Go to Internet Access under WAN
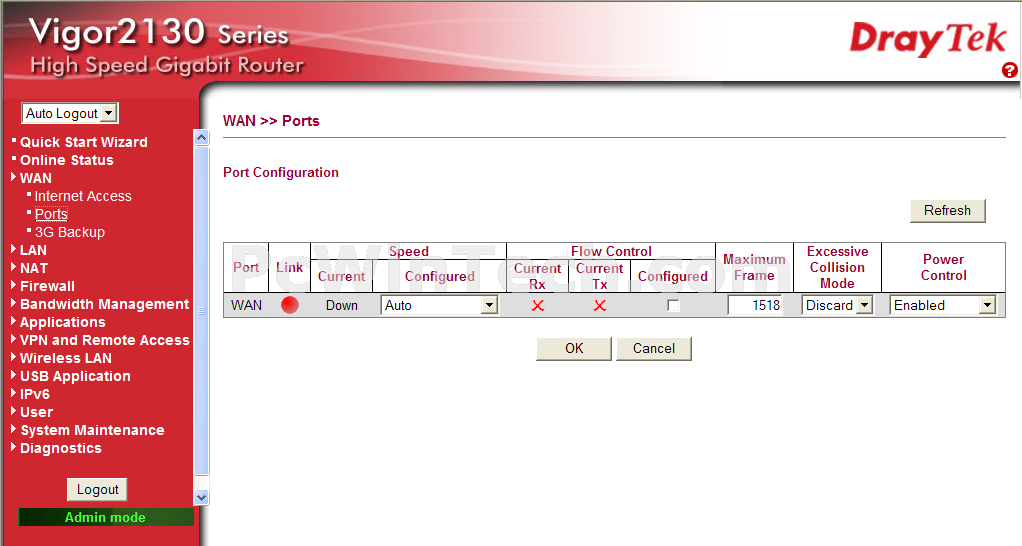The width and height of the screenshot is (1022, 546). (x=83, y=196)
